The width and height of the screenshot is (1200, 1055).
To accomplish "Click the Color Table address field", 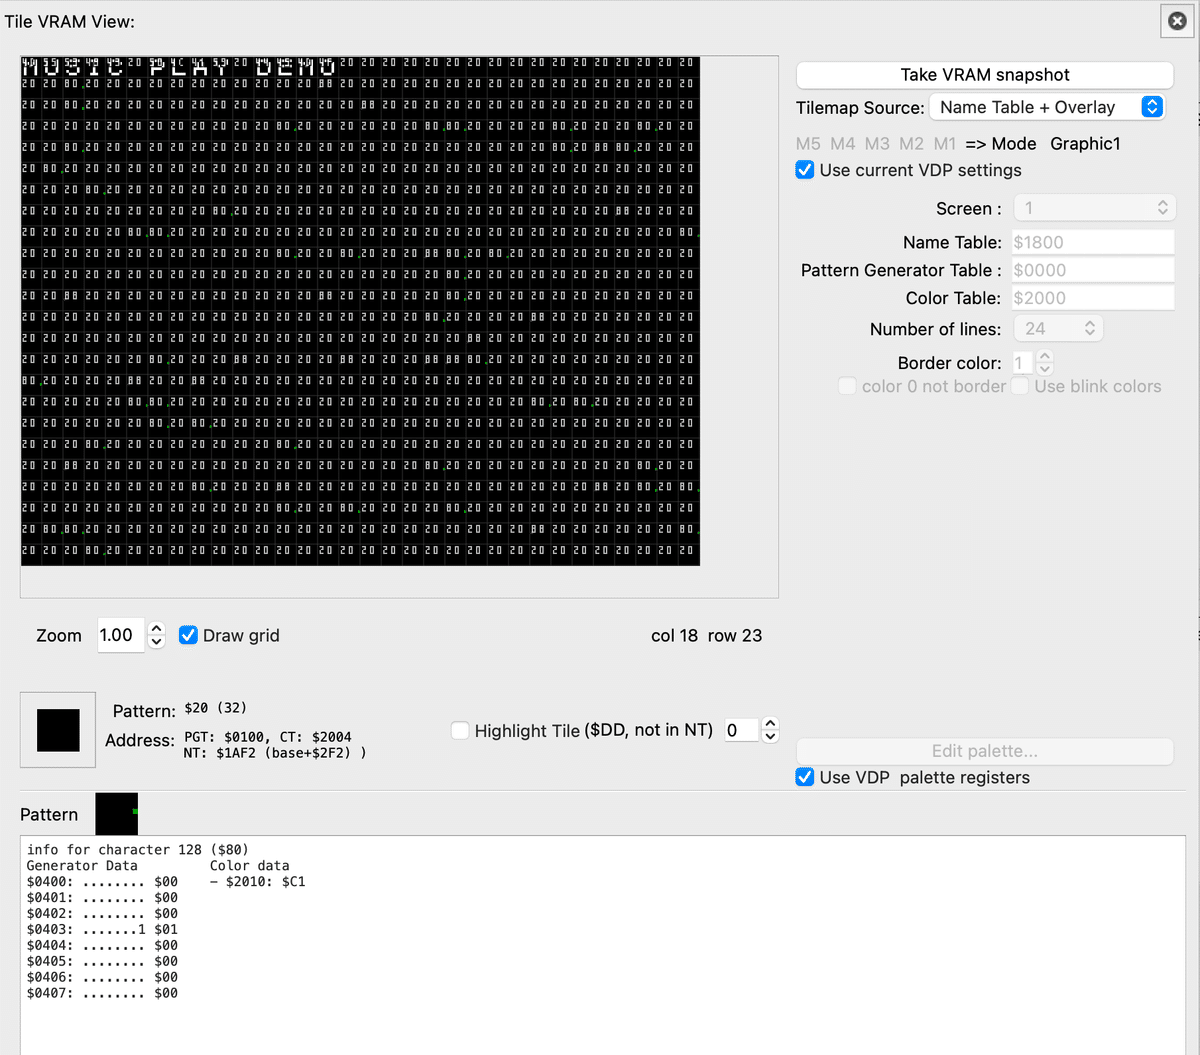I will coord(1092,297).
